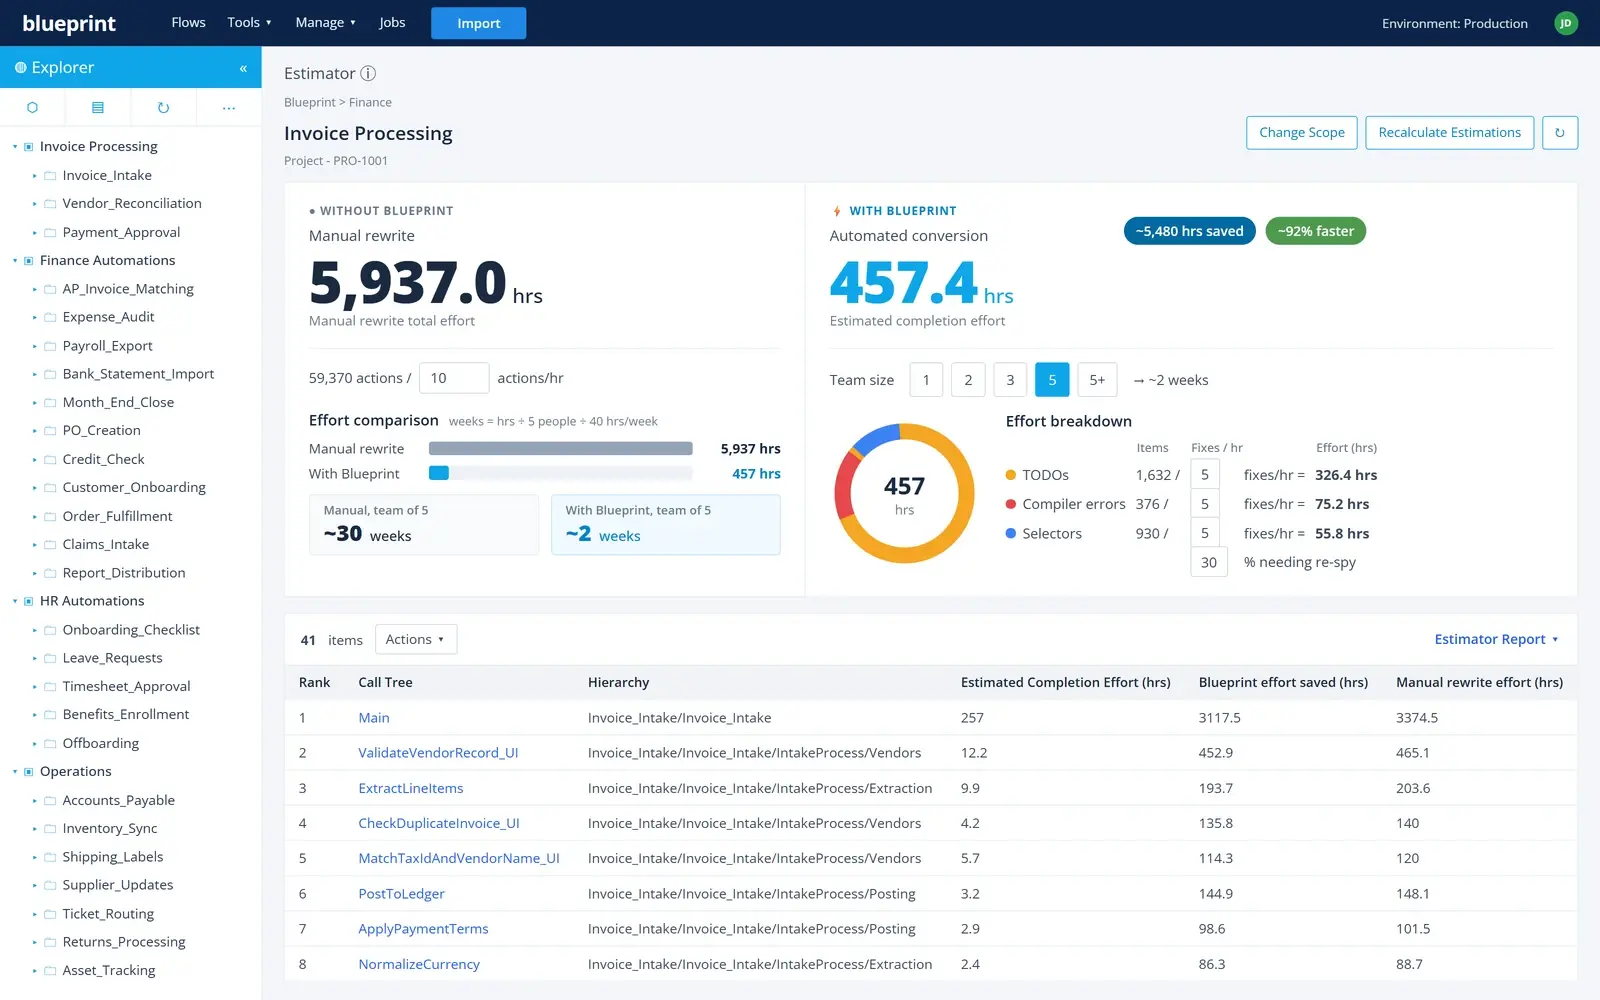Click the lightning bolt icon beside With Blueprint
Image resolution: width=1600 pixels, height=1000 pixels.
click(837, 211)
